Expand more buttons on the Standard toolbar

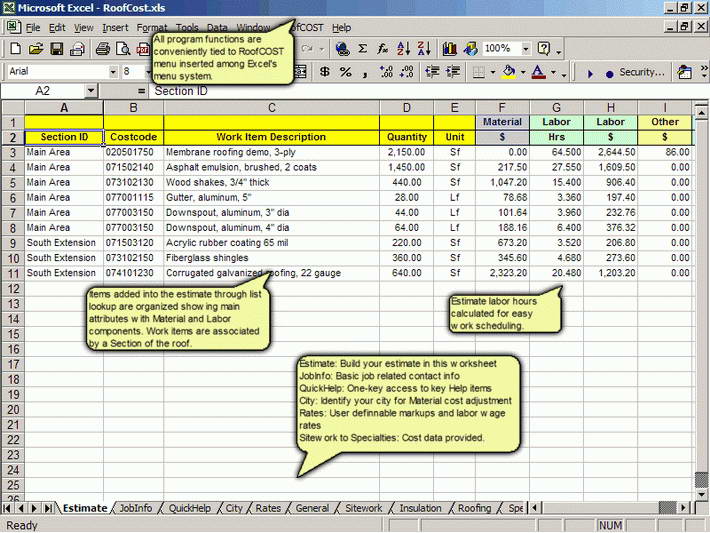coord(559,51)
